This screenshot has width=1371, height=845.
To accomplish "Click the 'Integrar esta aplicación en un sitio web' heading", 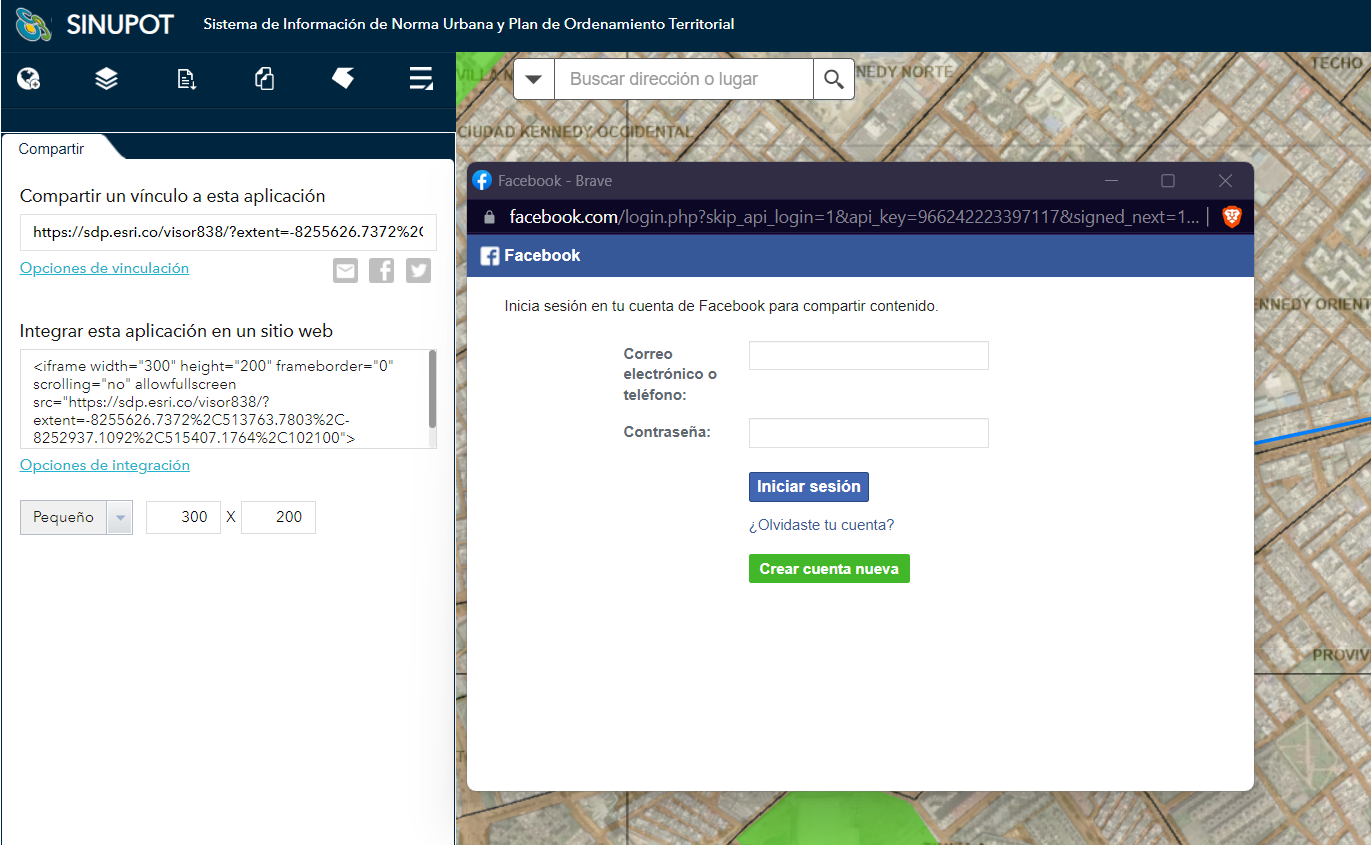I will (177, 331).
